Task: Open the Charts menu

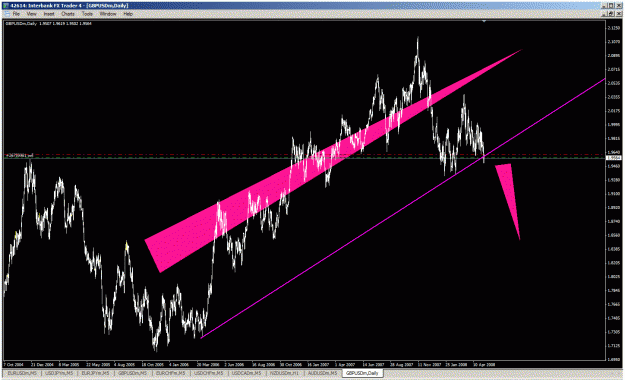Action: point(68,14)
